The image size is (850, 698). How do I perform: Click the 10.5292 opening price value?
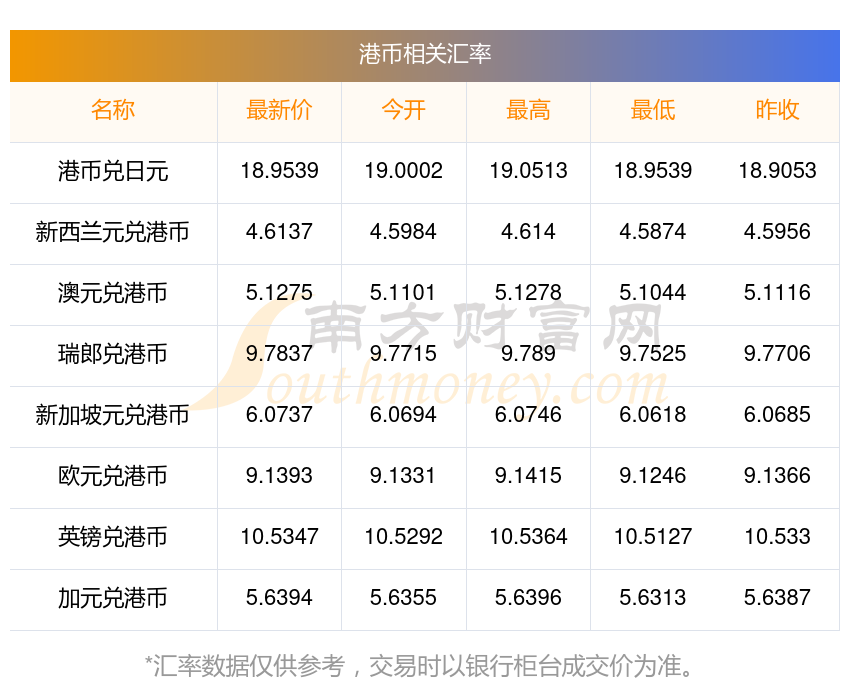coord(403,537)
